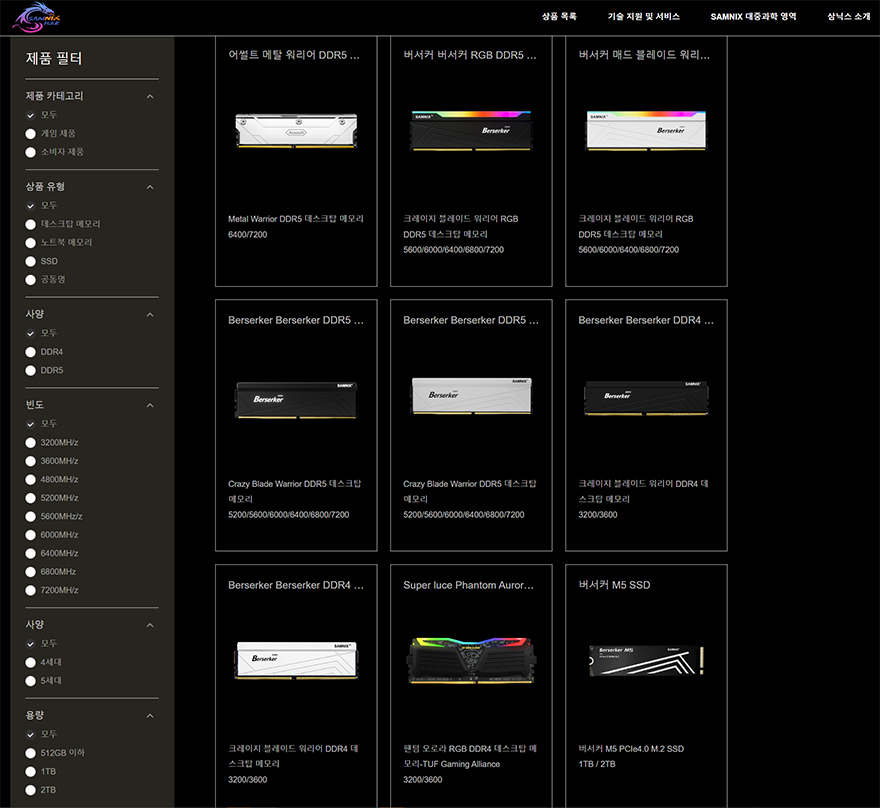Open black Berserker DDR5 5200–7200 memory image
This screenshot has width=880, height=808.
click(296, 400)
